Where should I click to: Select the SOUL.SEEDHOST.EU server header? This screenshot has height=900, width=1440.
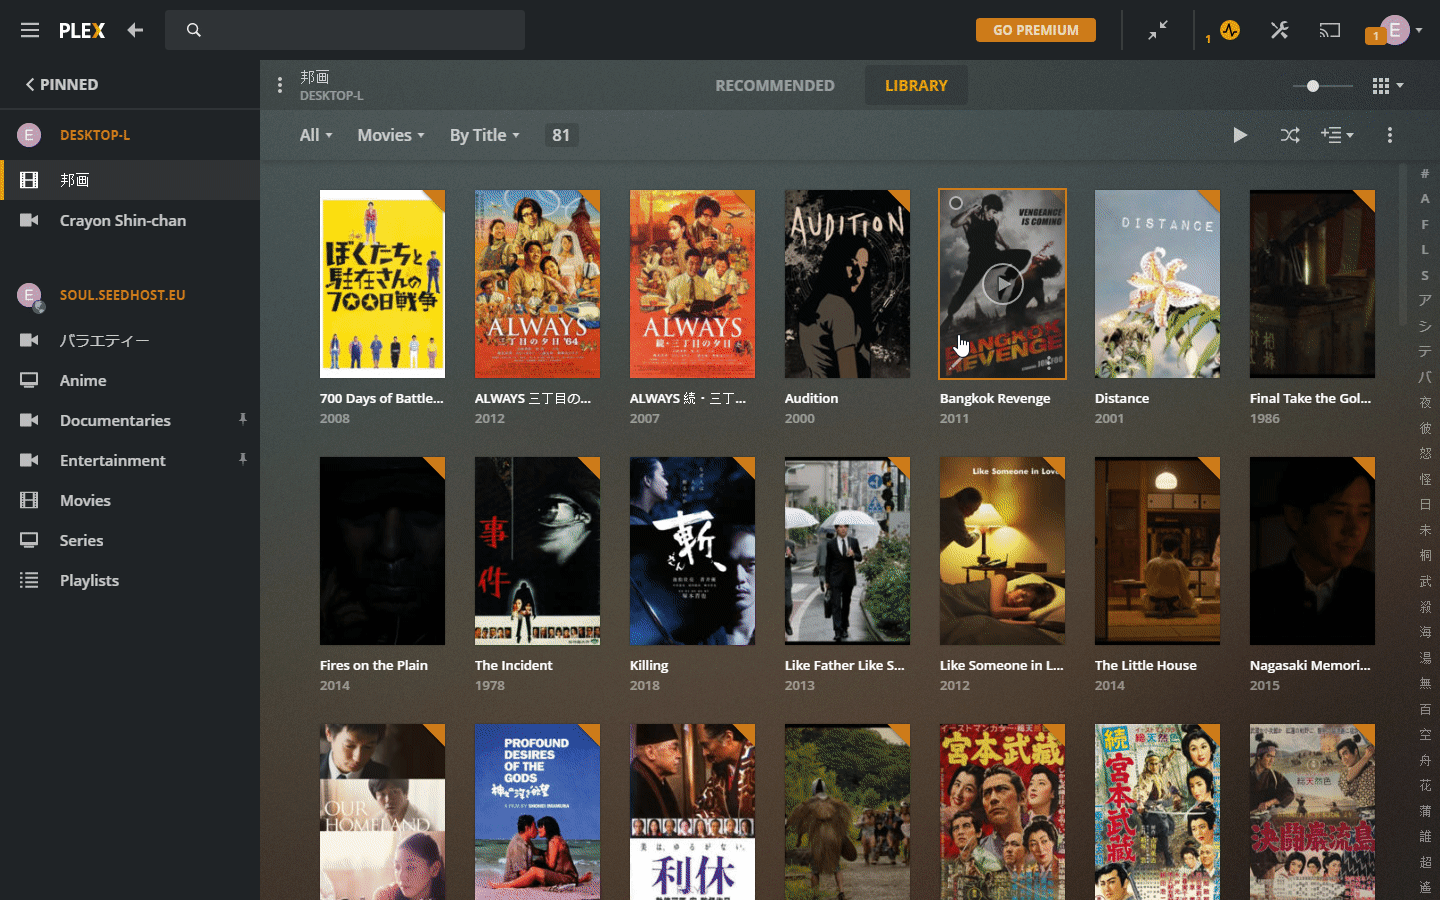pos(122,295)
